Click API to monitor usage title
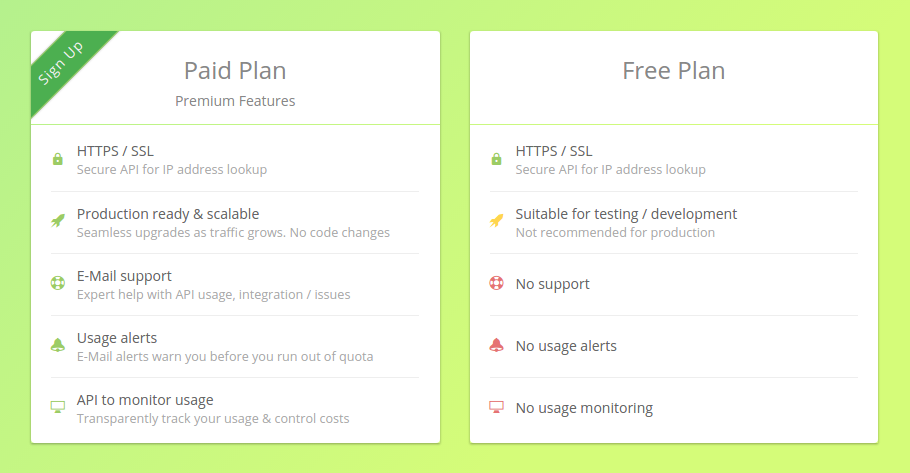Image resolution: width=910 pixels, height=473 pixels. (x=145, y=400)
